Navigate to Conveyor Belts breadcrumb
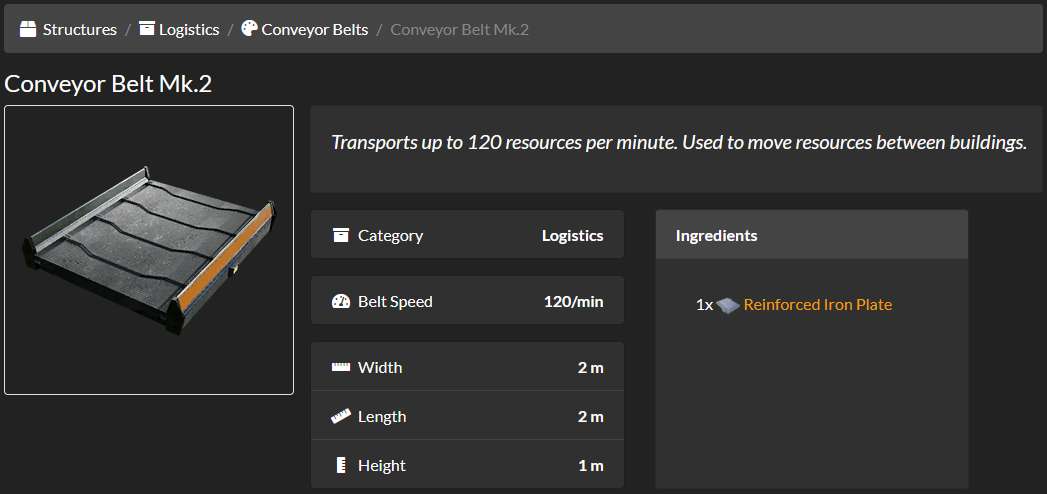 [x=314, y=30]
